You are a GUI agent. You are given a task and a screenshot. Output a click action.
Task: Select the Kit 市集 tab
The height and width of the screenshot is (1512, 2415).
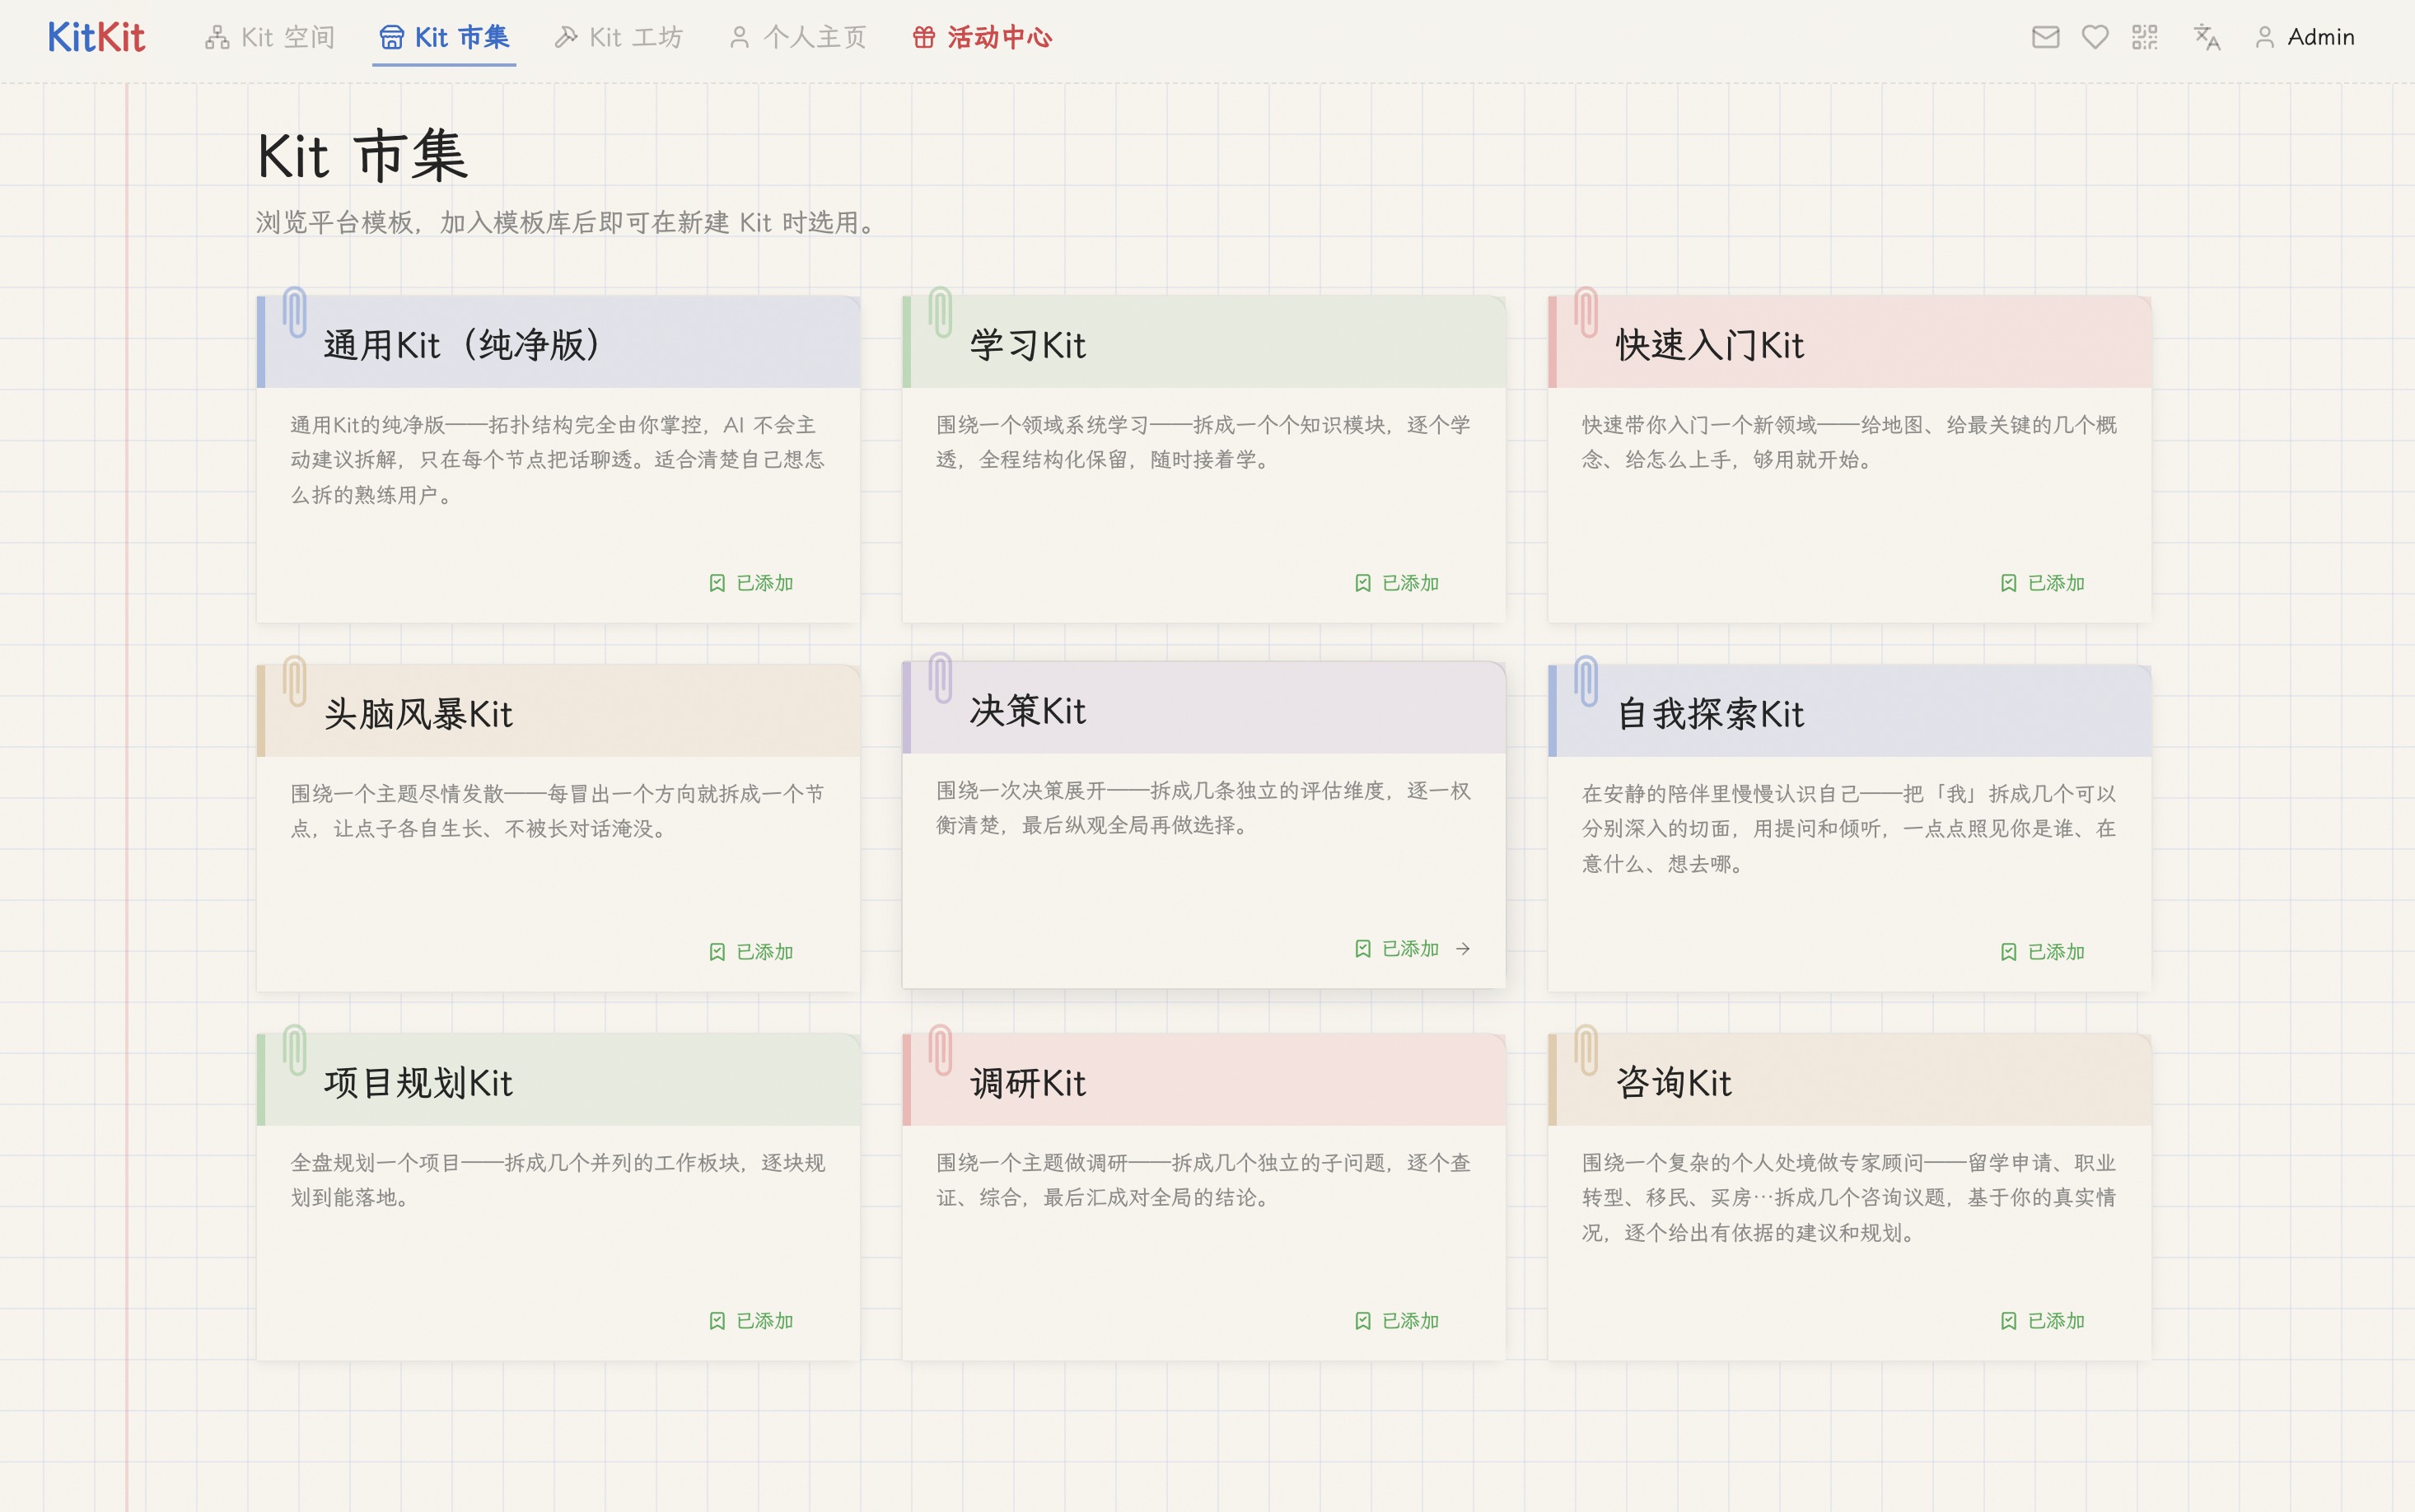pos(444,37)
